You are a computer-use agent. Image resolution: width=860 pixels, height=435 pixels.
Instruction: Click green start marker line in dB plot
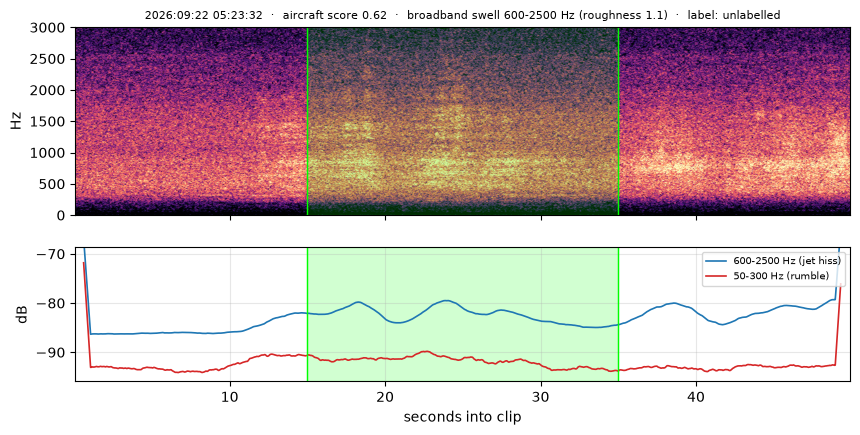tap(308, 314)
